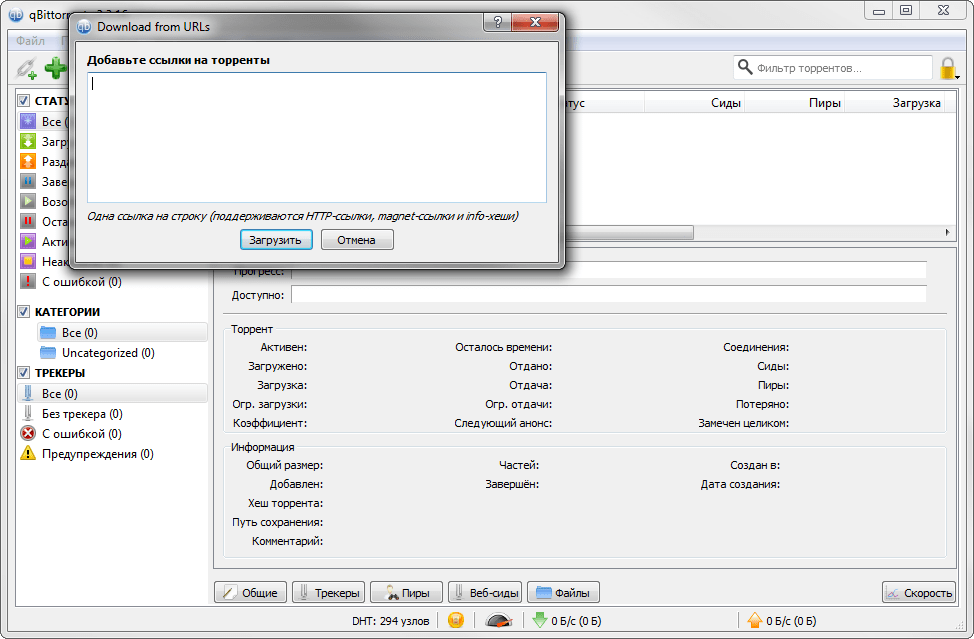974x639 pixels.
Task: Click the 'Загрузка' column header
Action: (894, 103)
